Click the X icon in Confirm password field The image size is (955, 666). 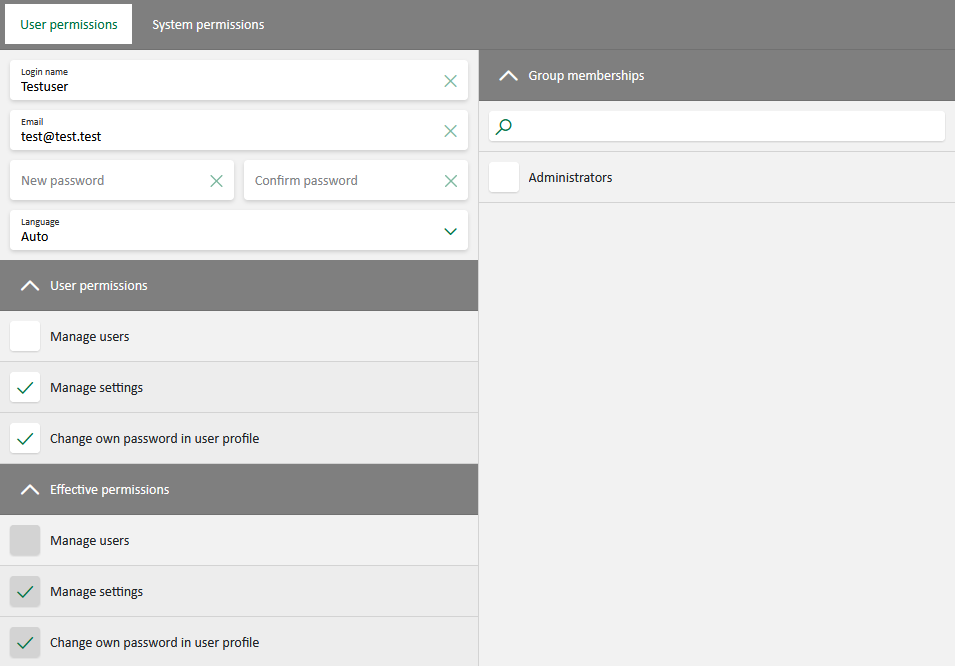(450, 181)
